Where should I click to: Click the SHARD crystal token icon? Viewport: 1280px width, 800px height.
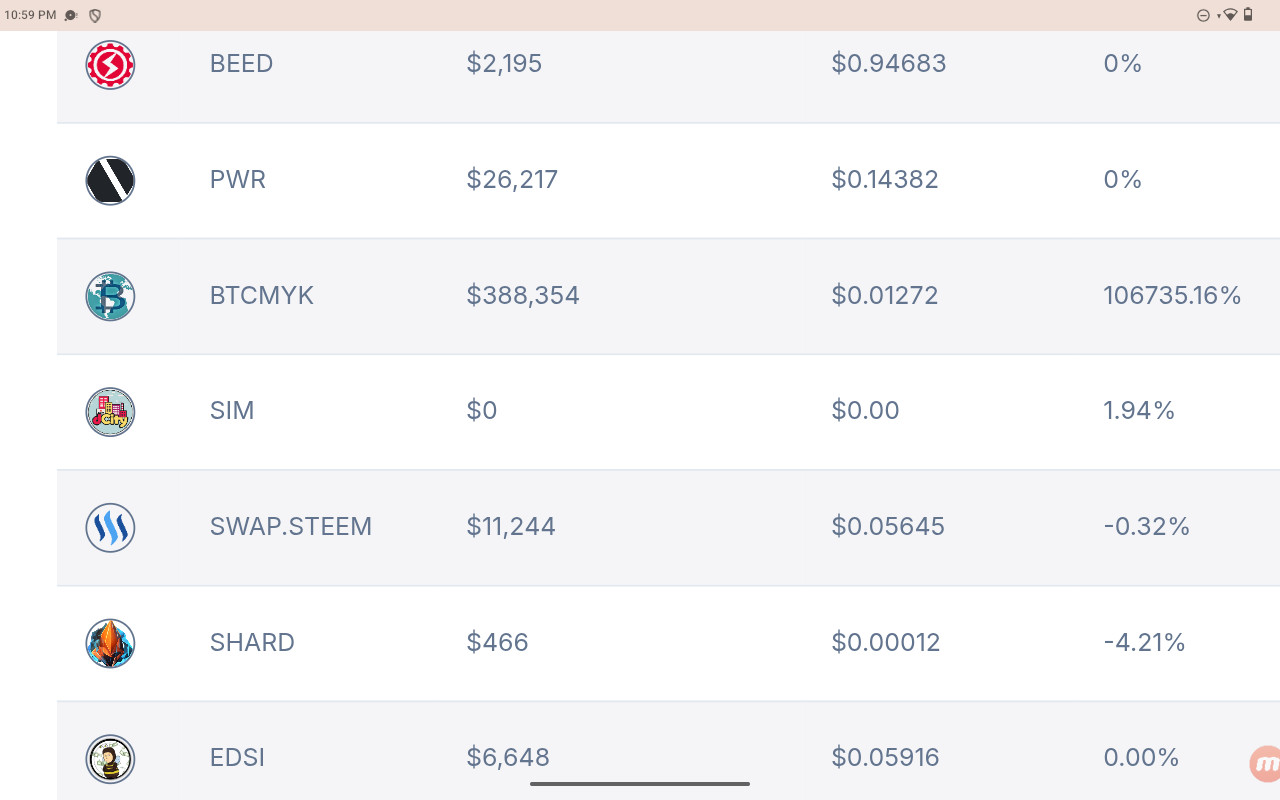tap(110, 643)
